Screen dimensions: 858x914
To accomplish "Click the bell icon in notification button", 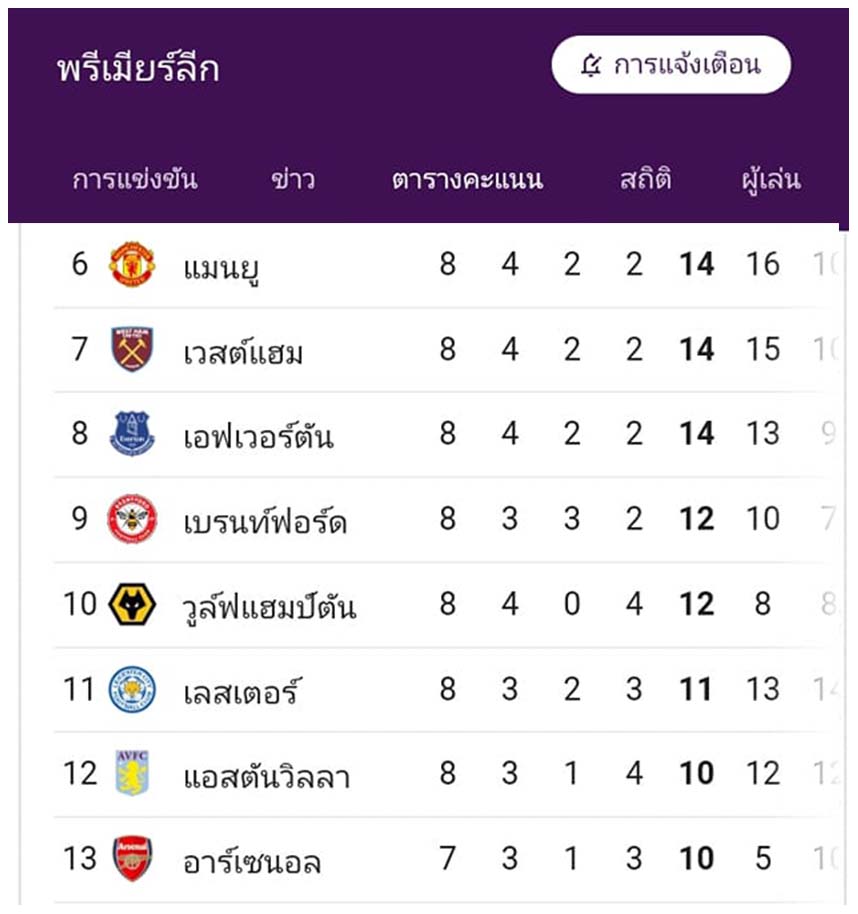I will [x=591, y=65].
